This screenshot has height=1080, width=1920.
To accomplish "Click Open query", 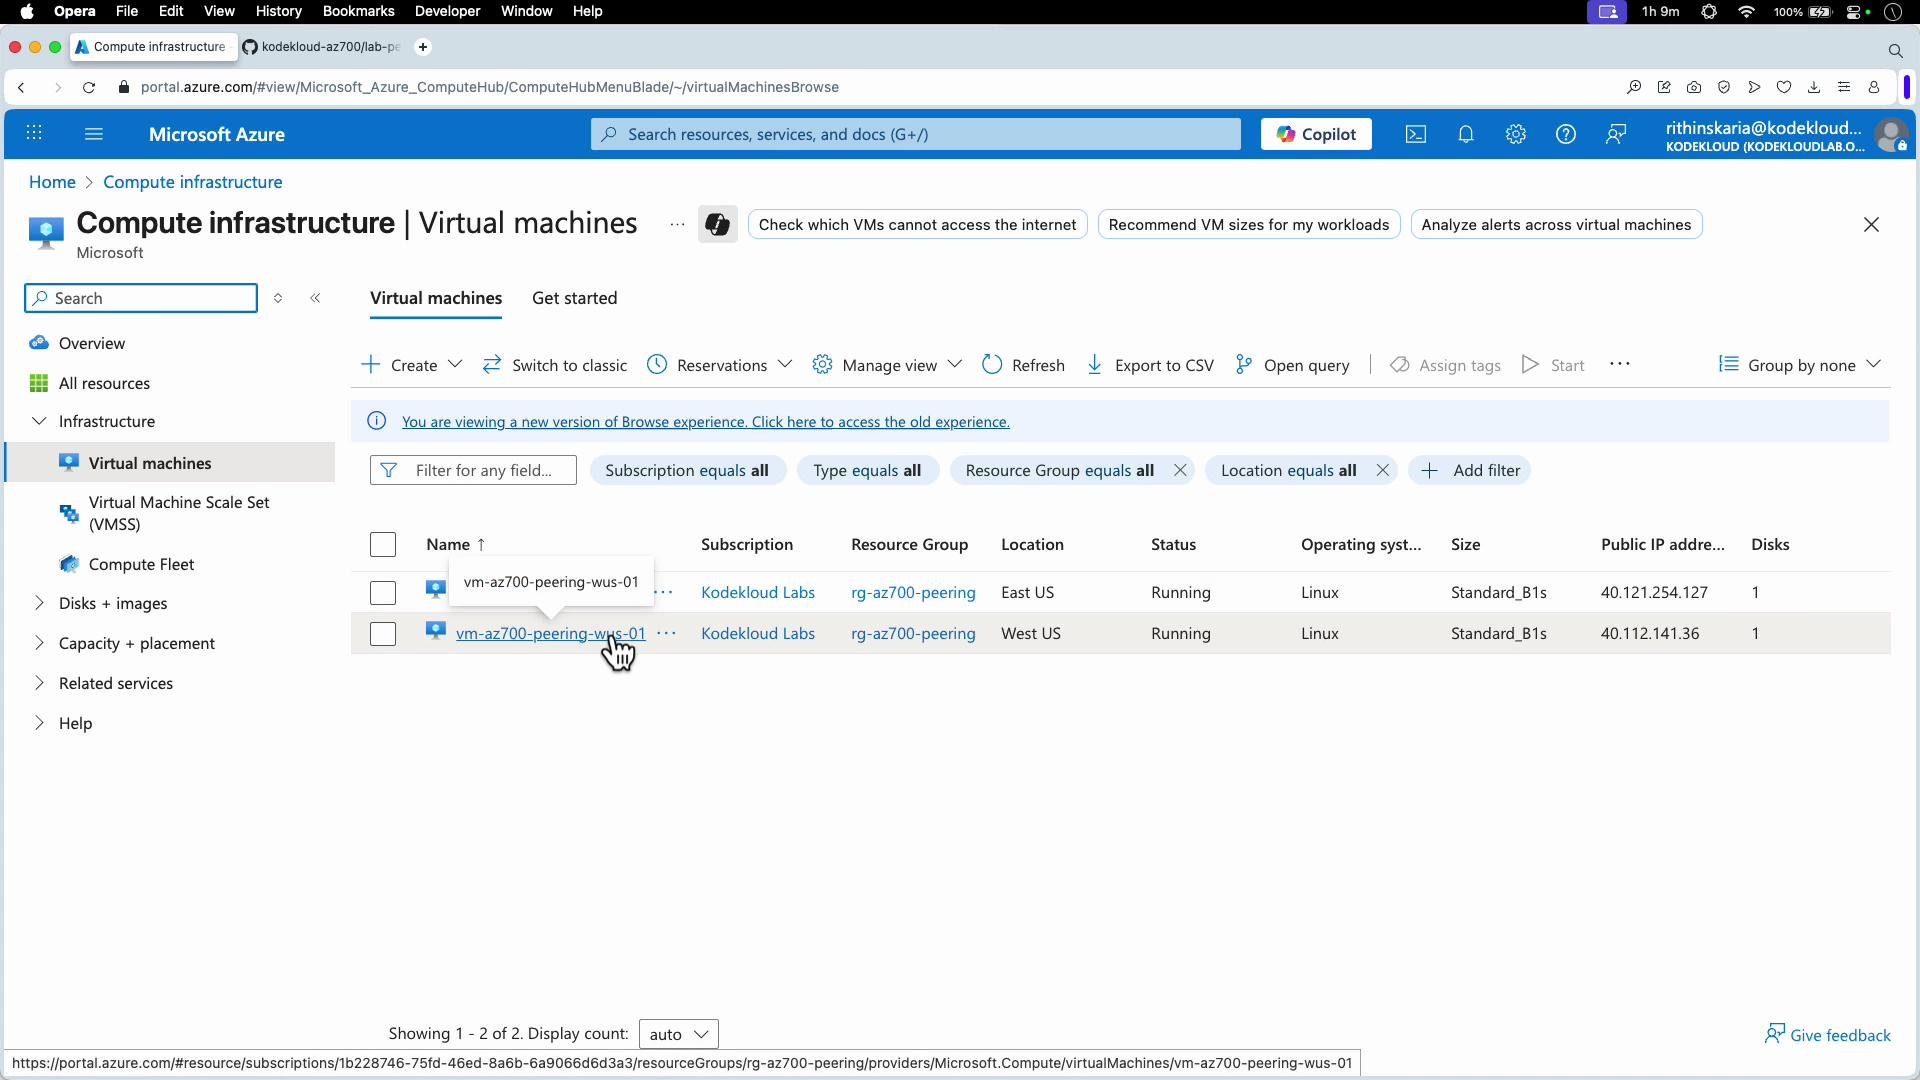I will [x=1292, y=365].
